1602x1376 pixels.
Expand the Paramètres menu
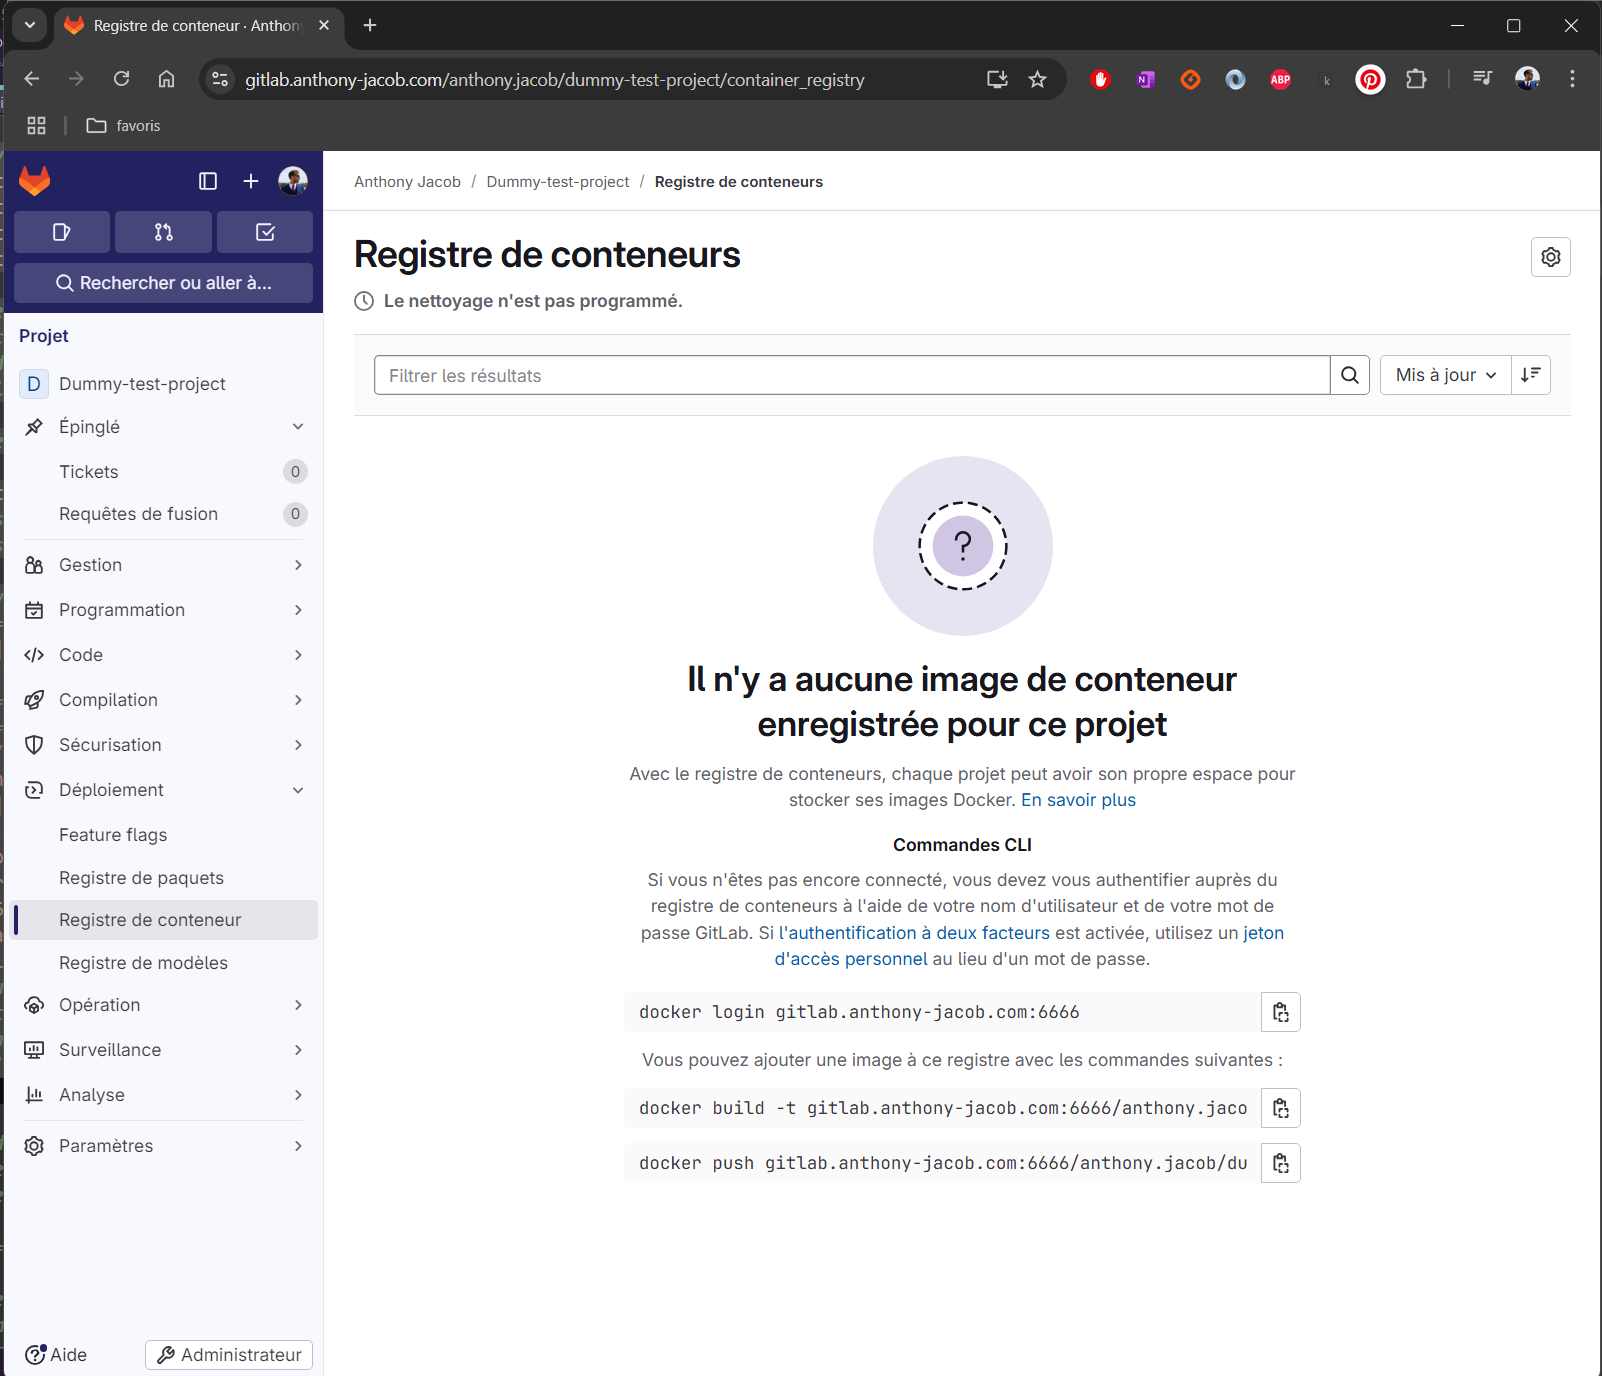pyautogui.click(x=164, y=1146)
